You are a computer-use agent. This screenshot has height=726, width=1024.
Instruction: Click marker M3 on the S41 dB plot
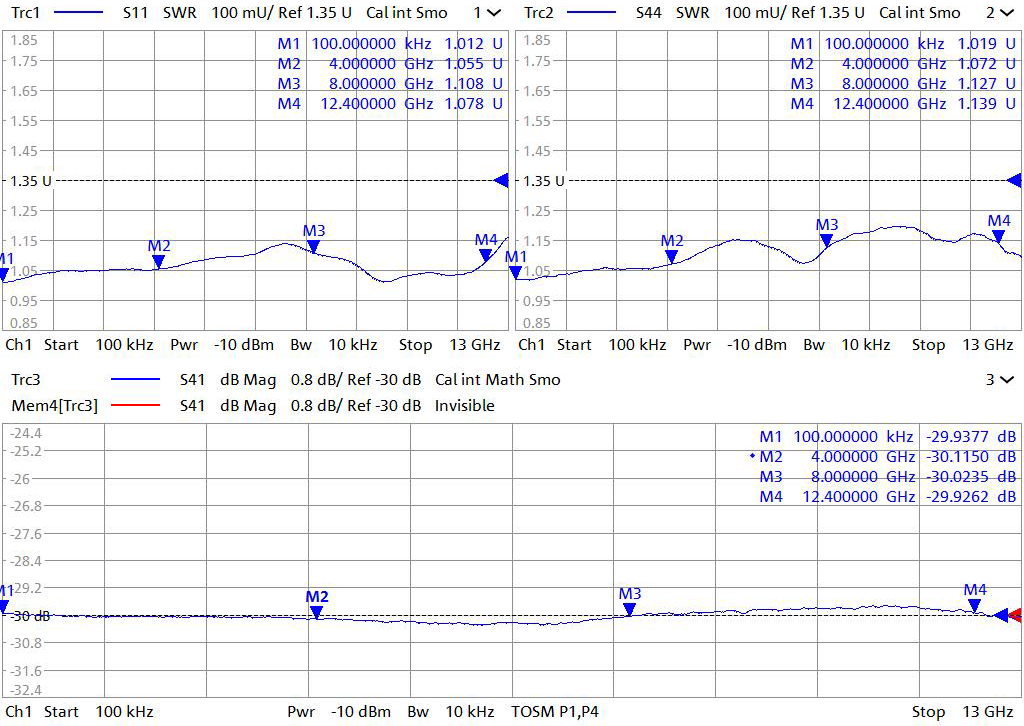(629, 609)
